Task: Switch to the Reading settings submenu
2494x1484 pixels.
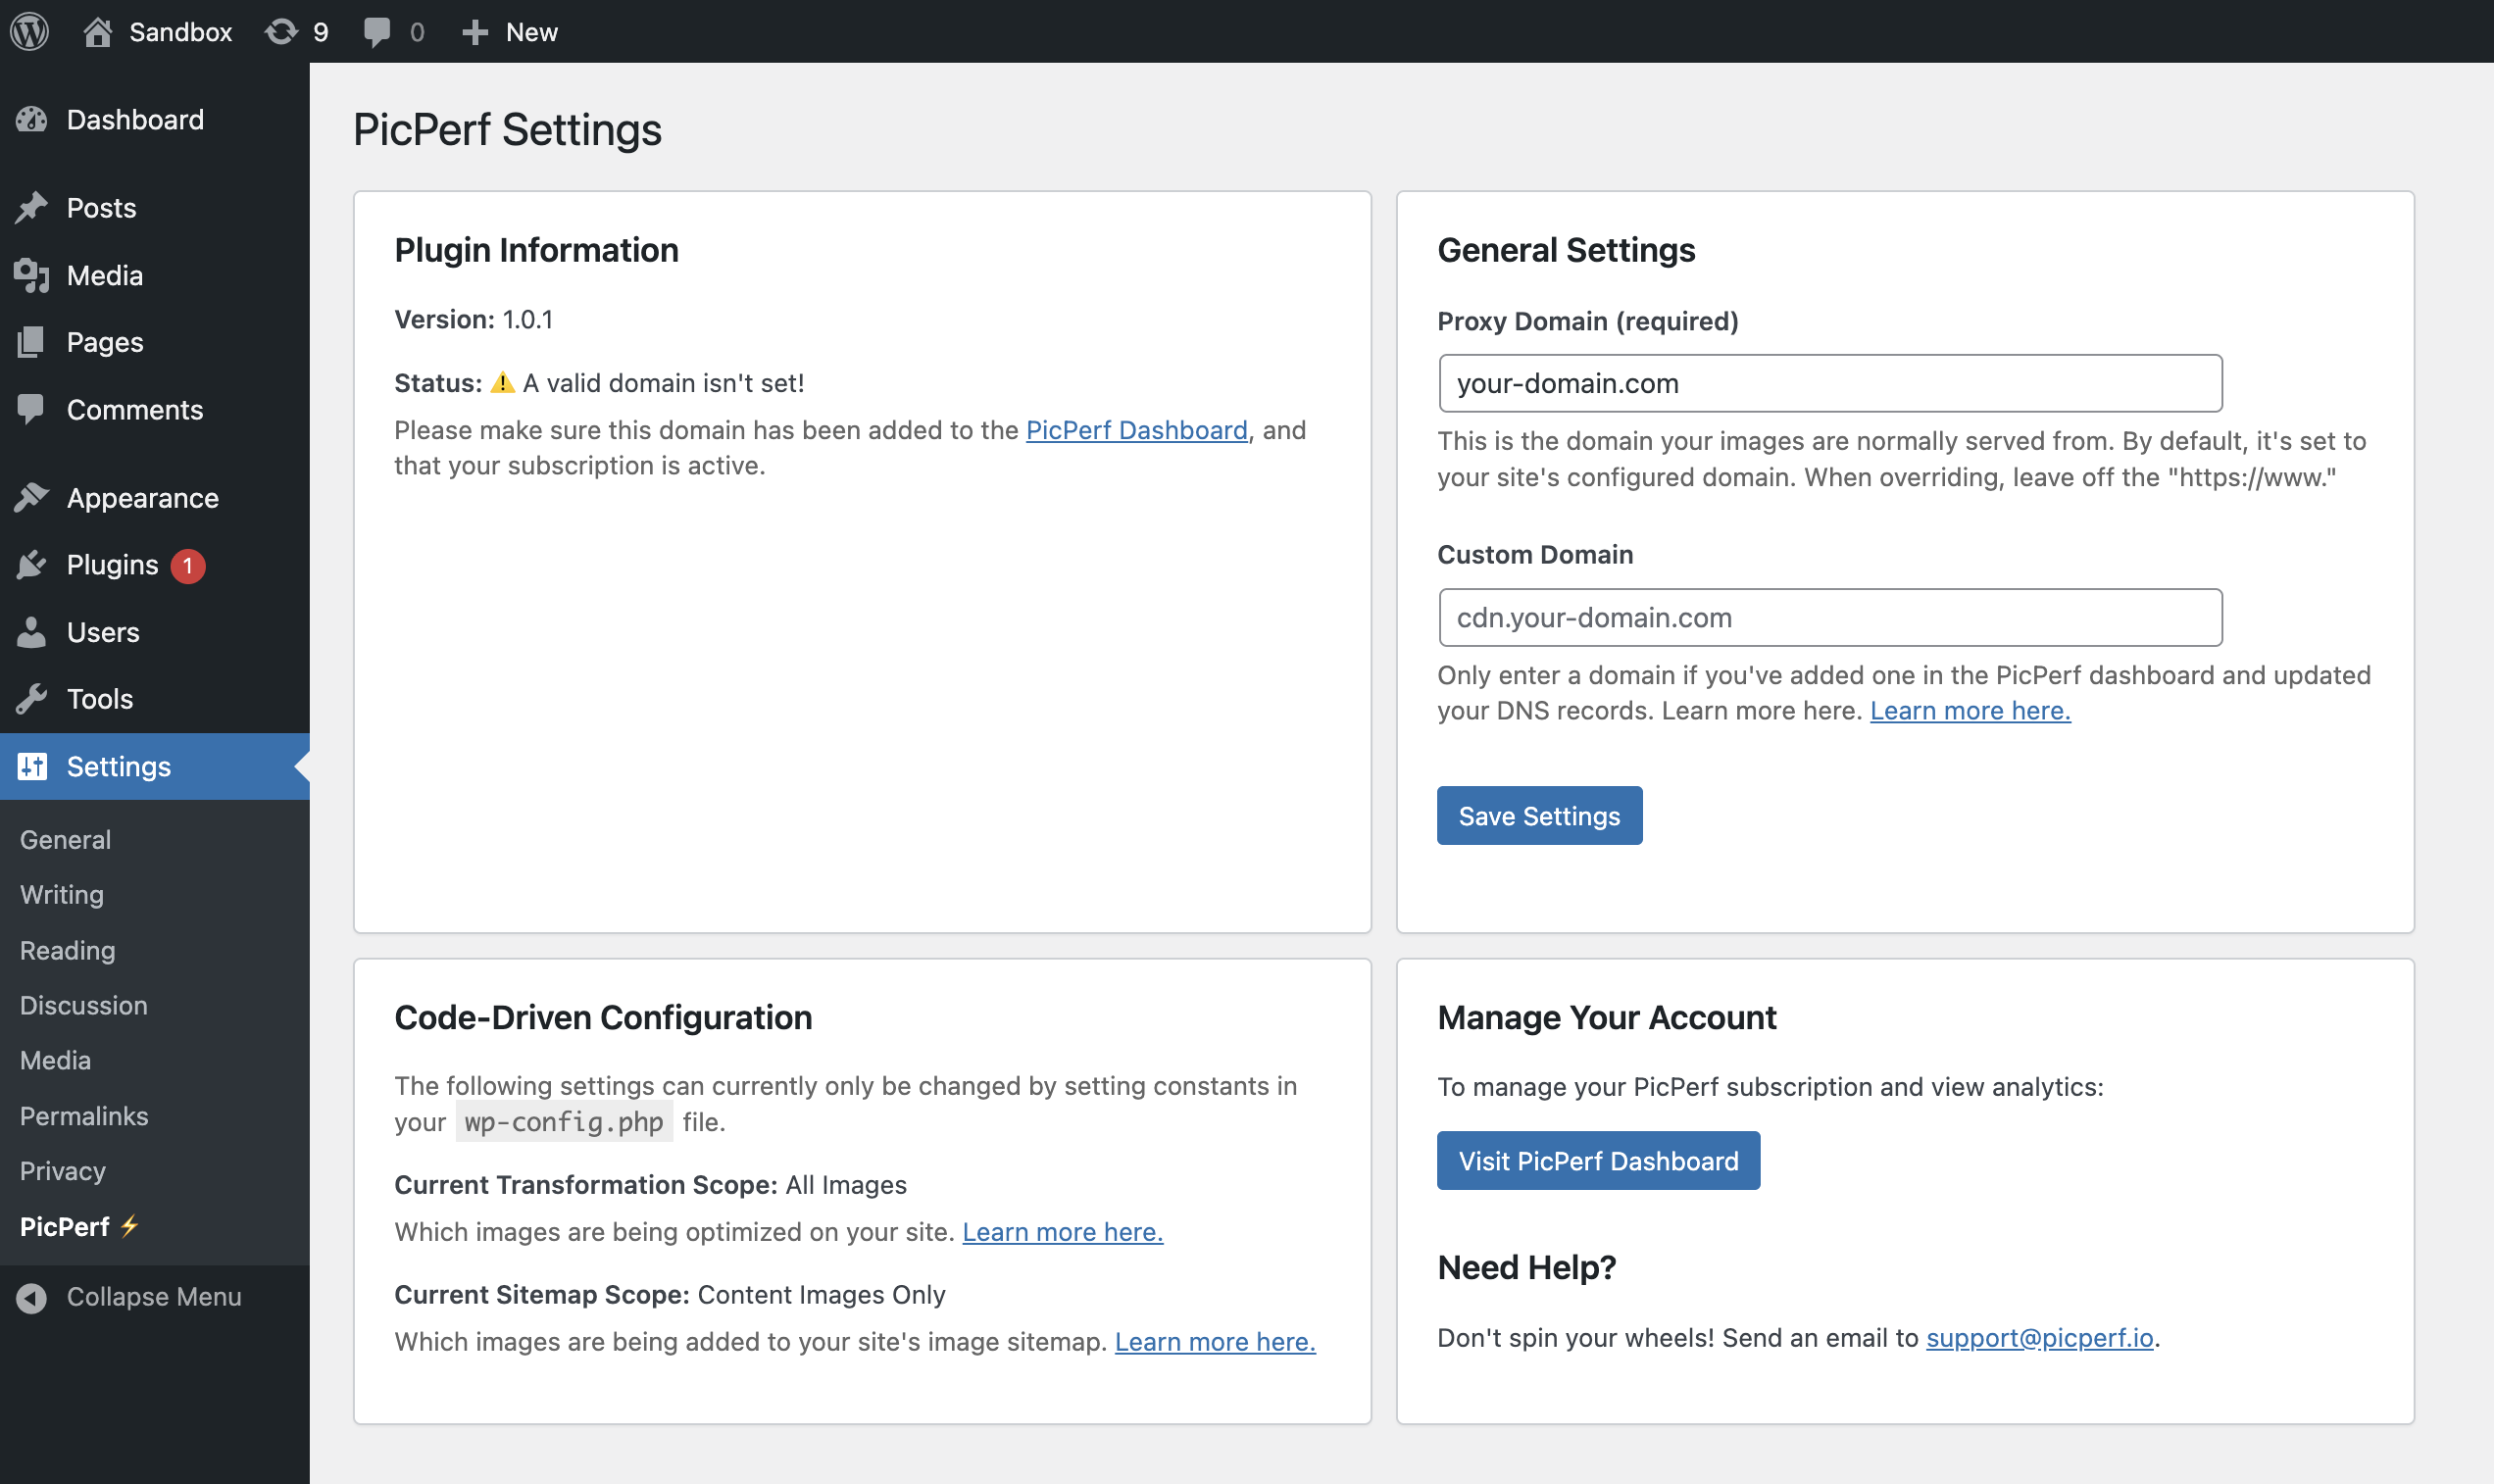Action: click(66, 949)
